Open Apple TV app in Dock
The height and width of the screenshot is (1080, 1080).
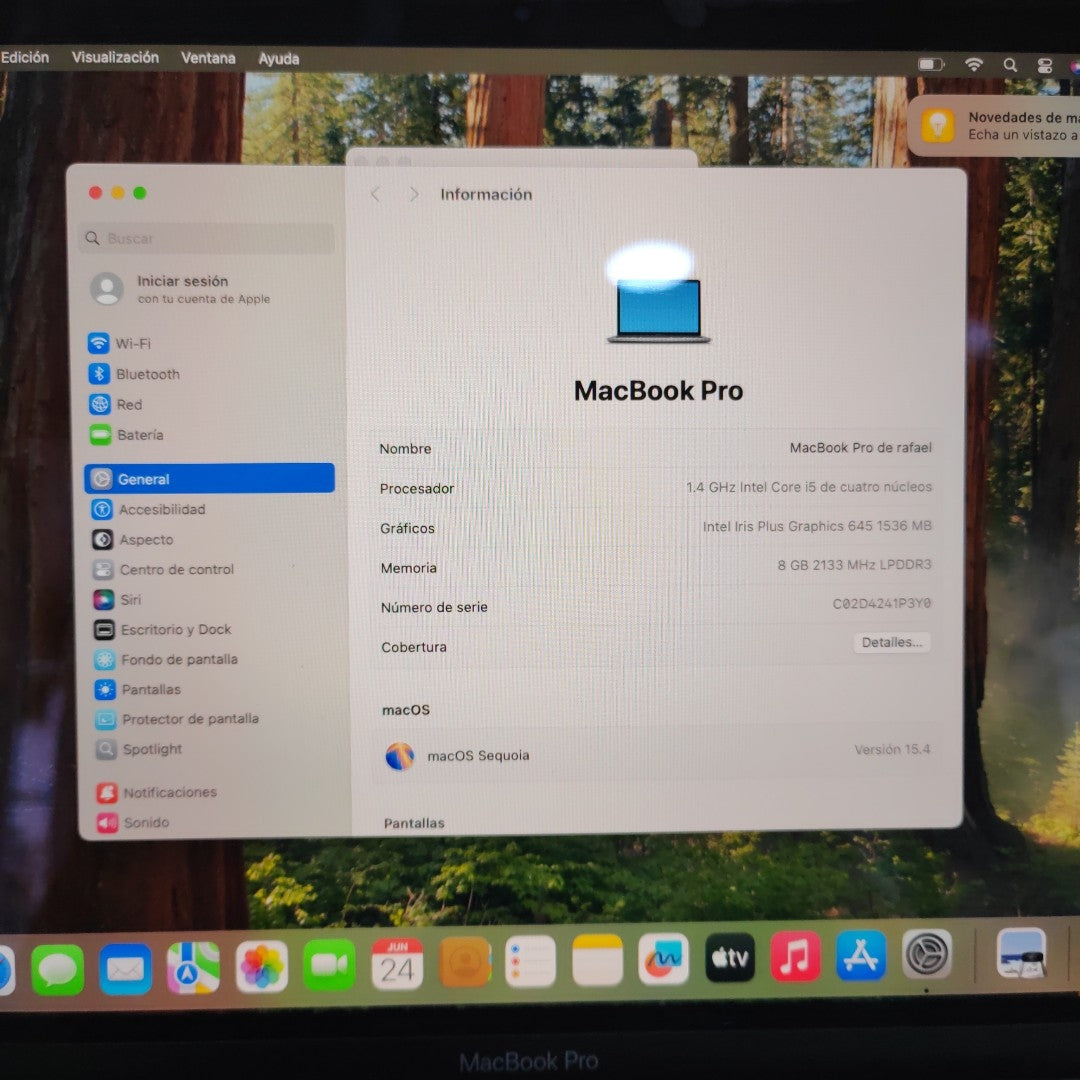[729, 959]
